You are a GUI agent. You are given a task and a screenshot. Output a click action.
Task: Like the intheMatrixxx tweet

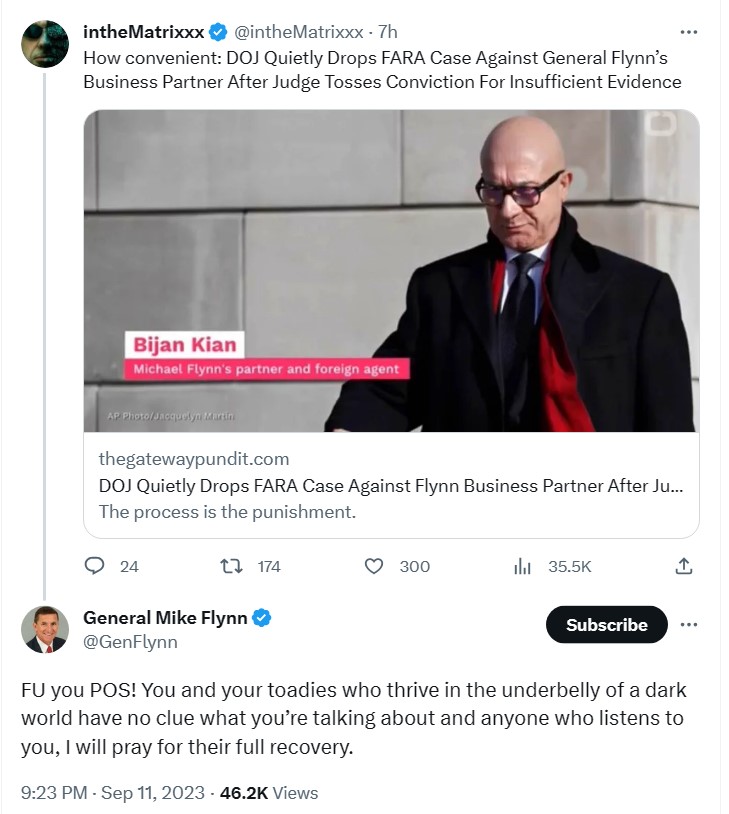pos(374,566)
